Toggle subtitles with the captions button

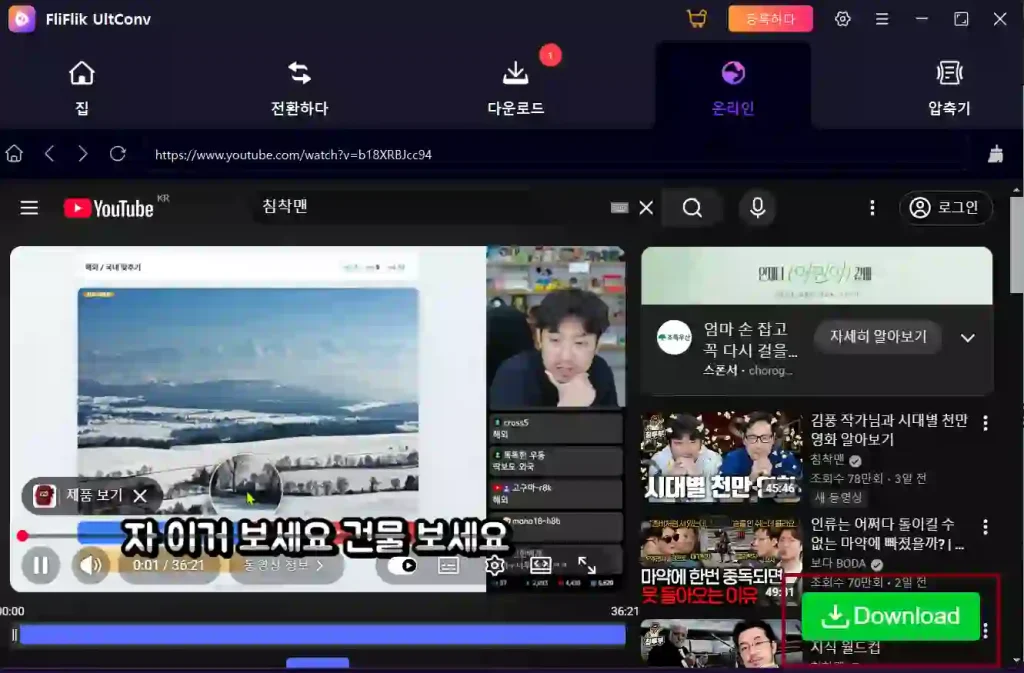click(448, 566)
